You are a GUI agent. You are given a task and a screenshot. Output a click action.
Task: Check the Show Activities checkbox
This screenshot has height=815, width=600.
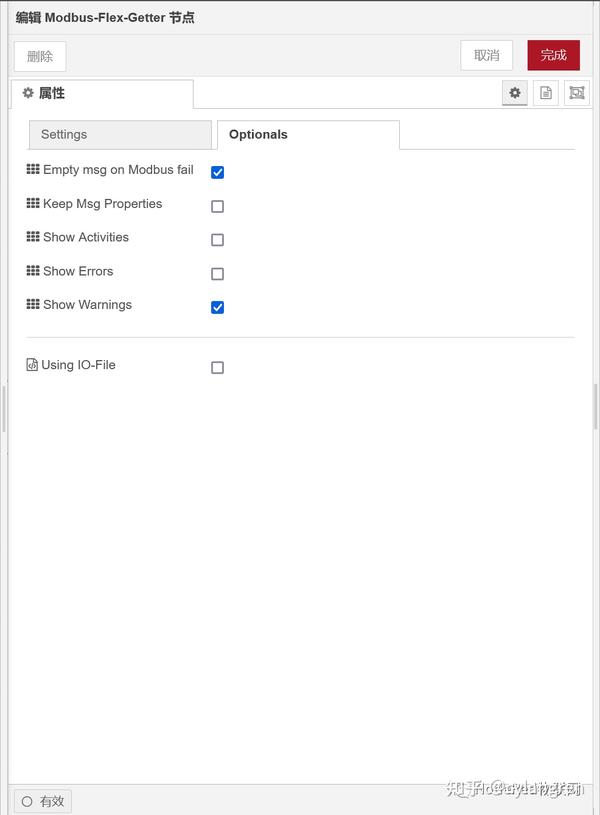pos(217,239)
